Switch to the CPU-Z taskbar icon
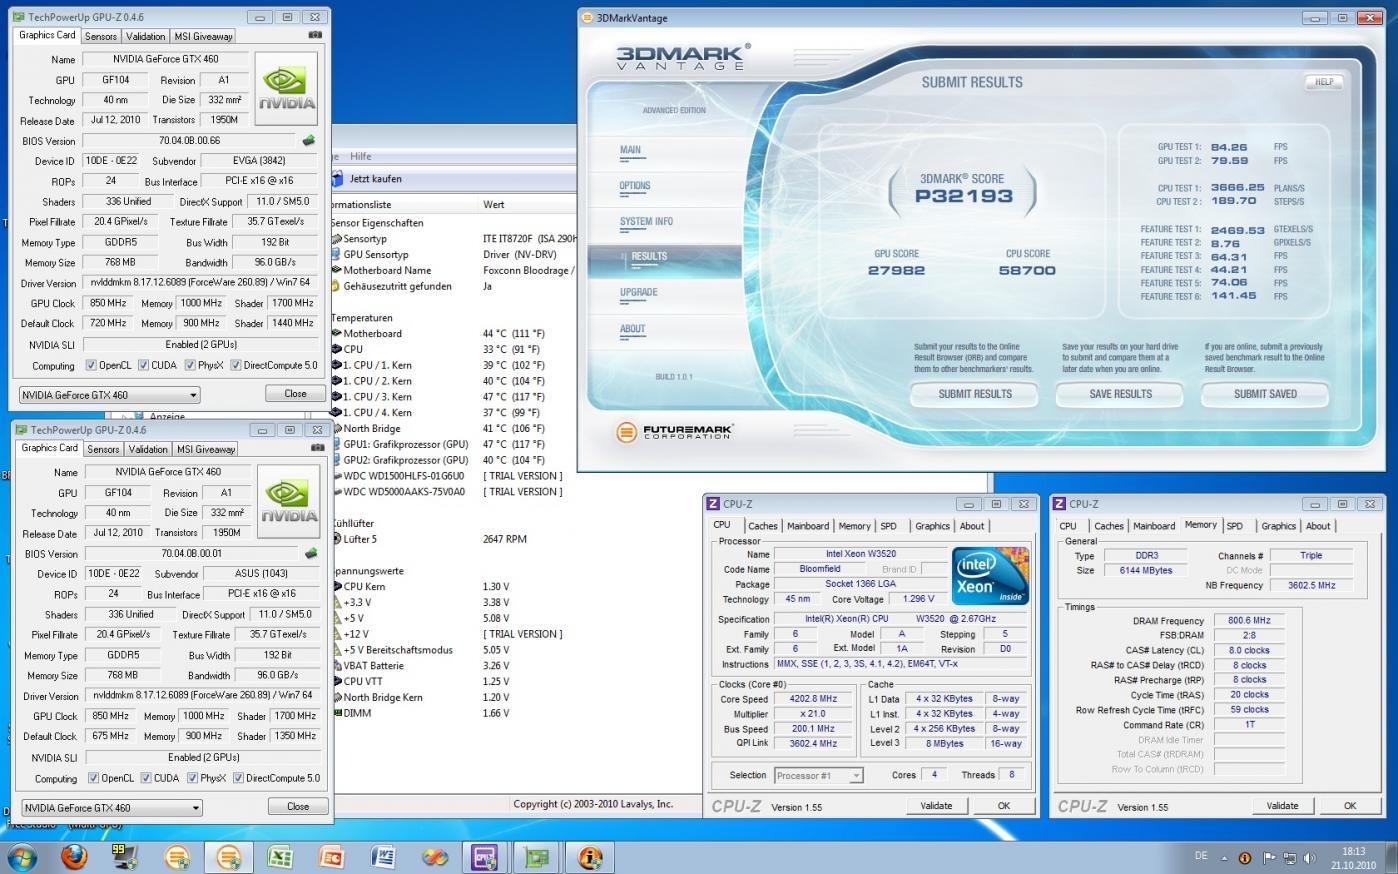Screen dimensions: 1398x874 tap(486, 857)
